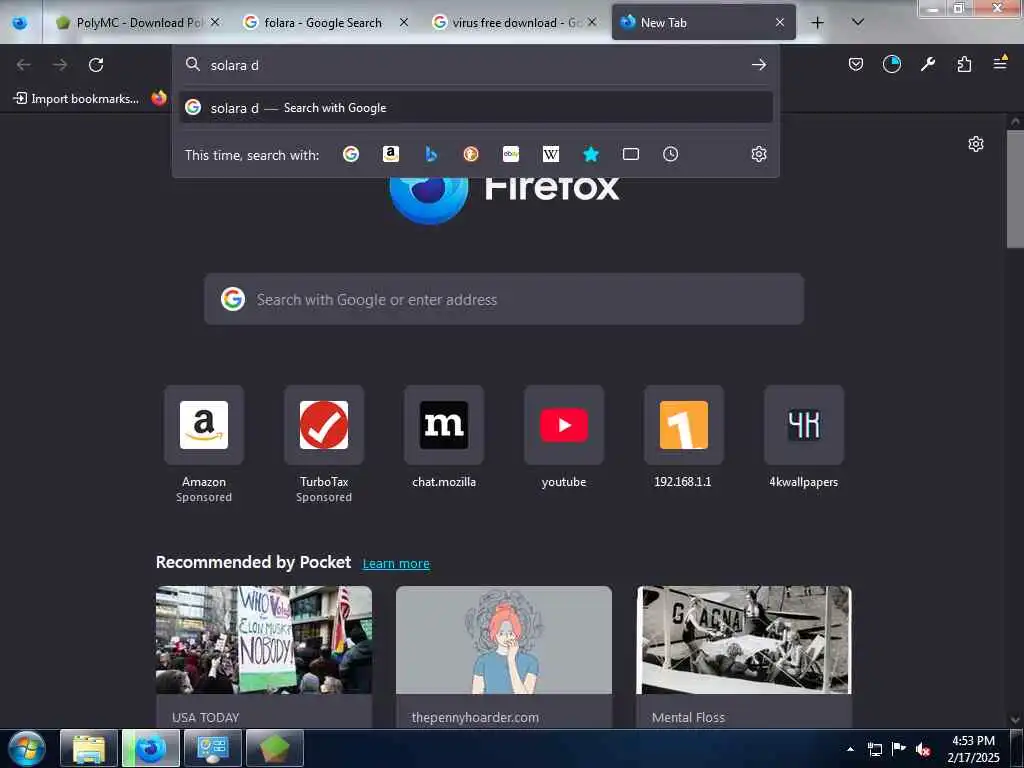
Task: Show hidden system tray icons
Action: pos(850,749)
